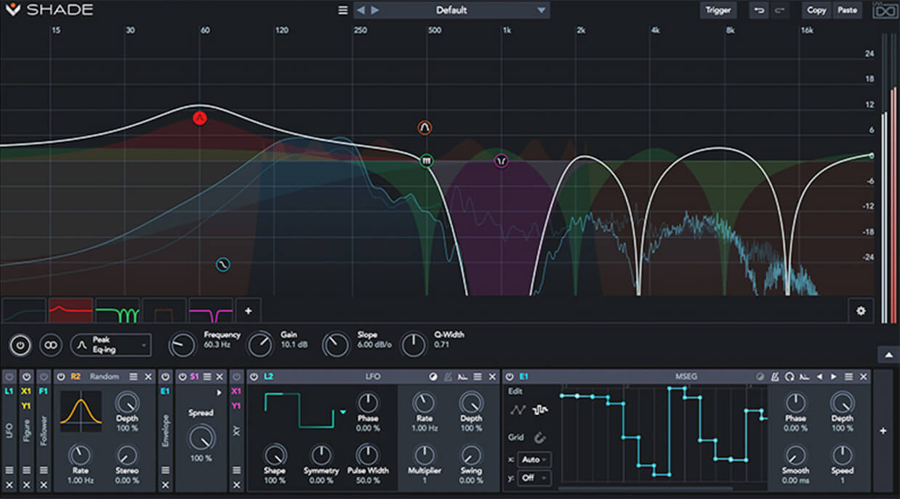Click the Paste button
900x499 pixels.
(x=847, y=10)
